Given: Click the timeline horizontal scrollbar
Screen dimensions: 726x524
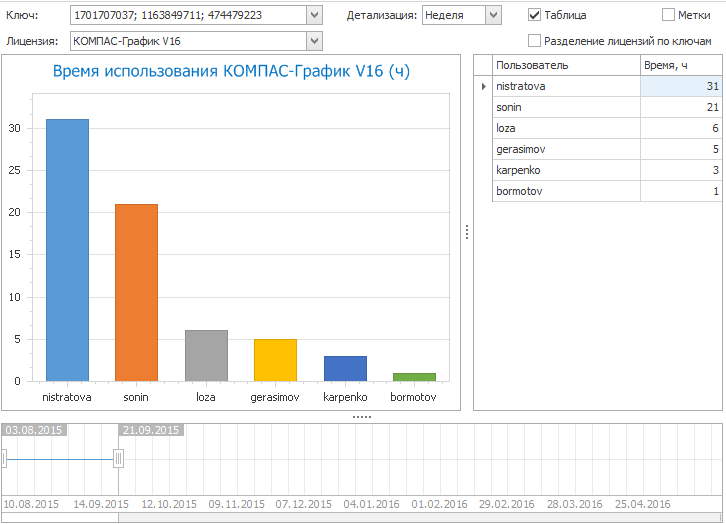Looking at the screenshot, I should pos(400,517).
